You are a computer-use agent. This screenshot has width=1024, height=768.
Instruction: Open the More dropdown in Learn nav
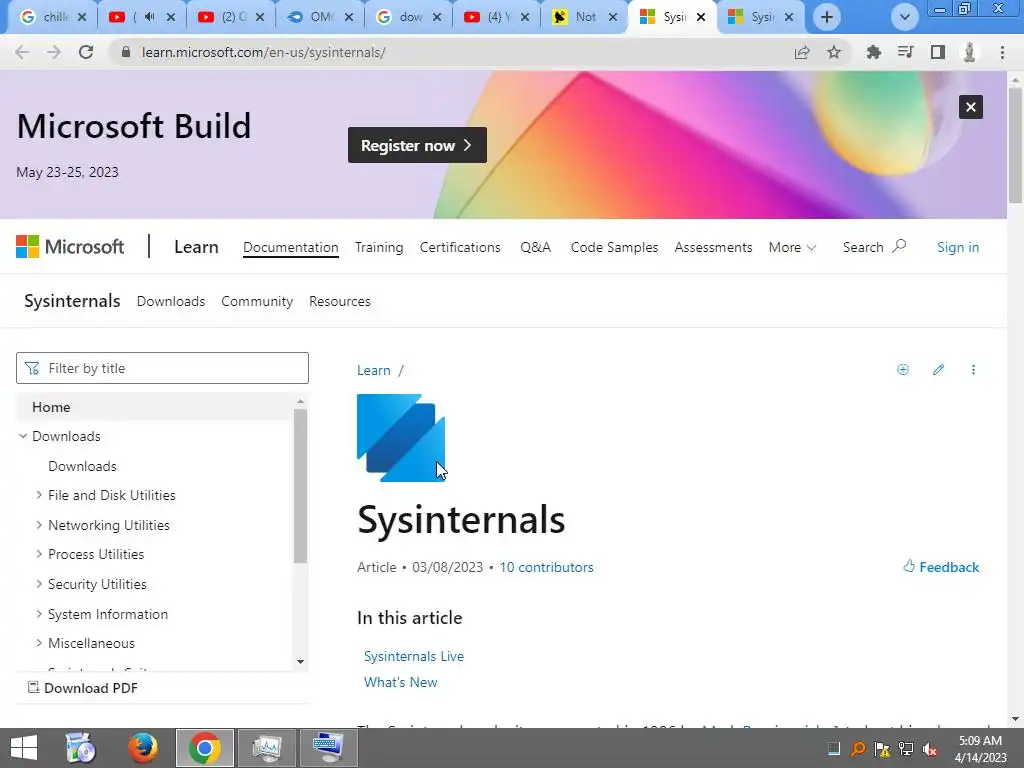[792, 247]
